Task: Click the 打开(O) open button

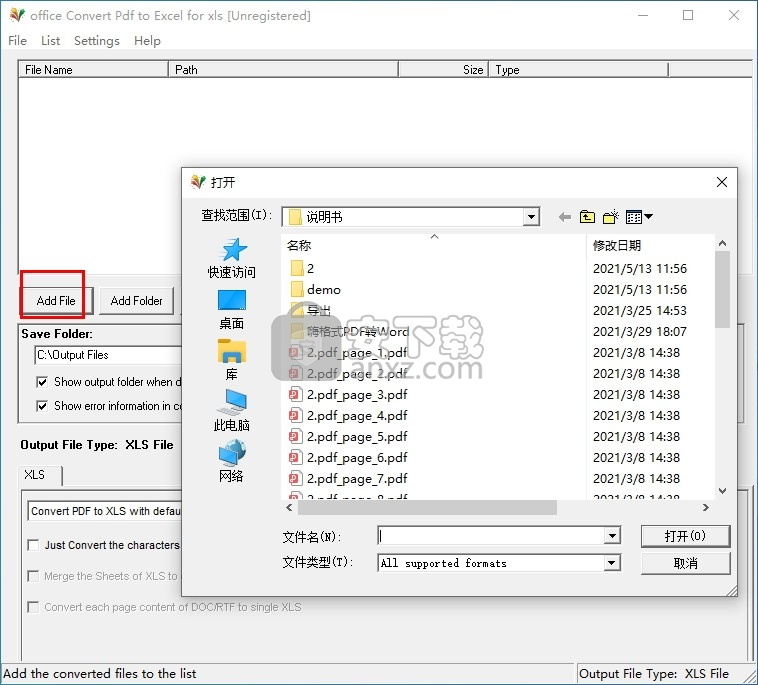Action: (x=685, y=536)
